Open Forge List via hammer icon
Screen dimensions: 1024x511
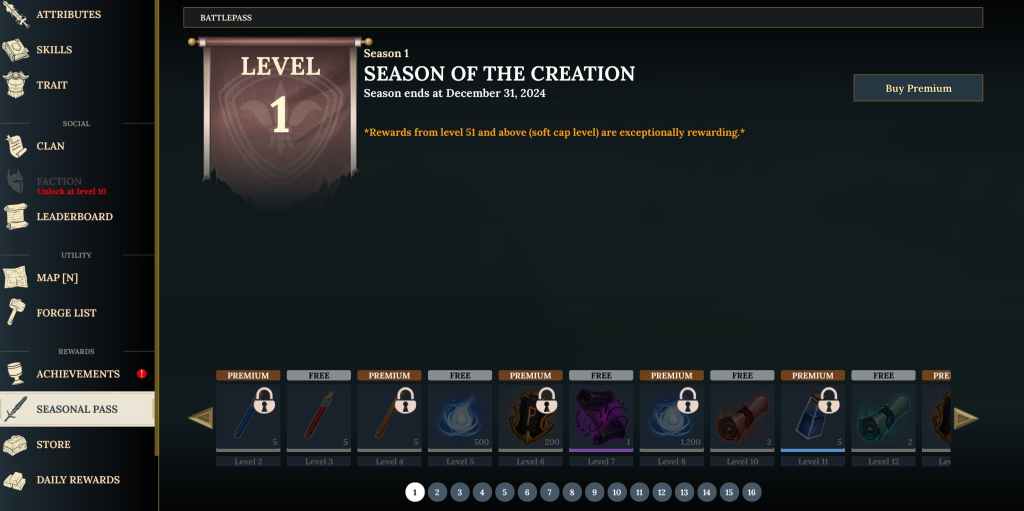pos(16,312)
